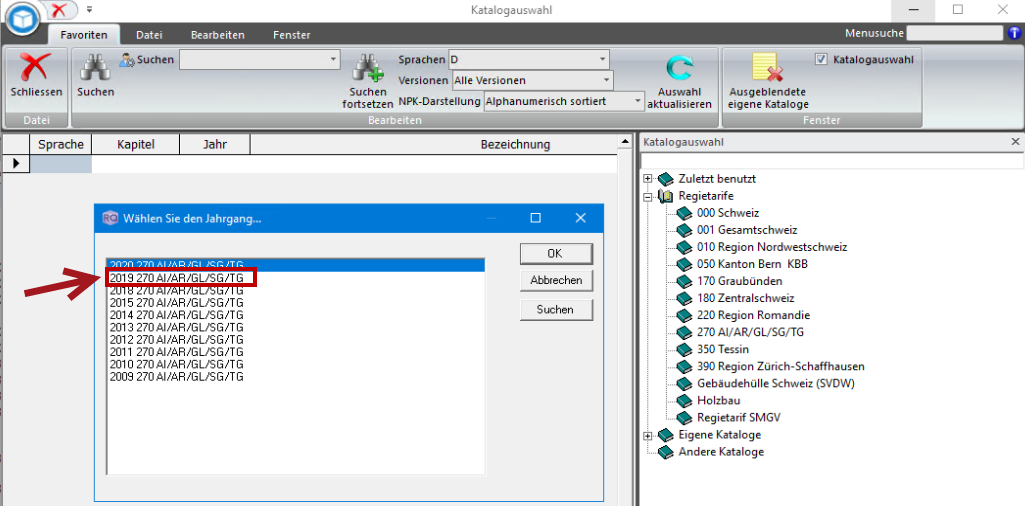Click the Abbrechen button in dialog
Viewport: 1025px width, 506px height.
556,280
